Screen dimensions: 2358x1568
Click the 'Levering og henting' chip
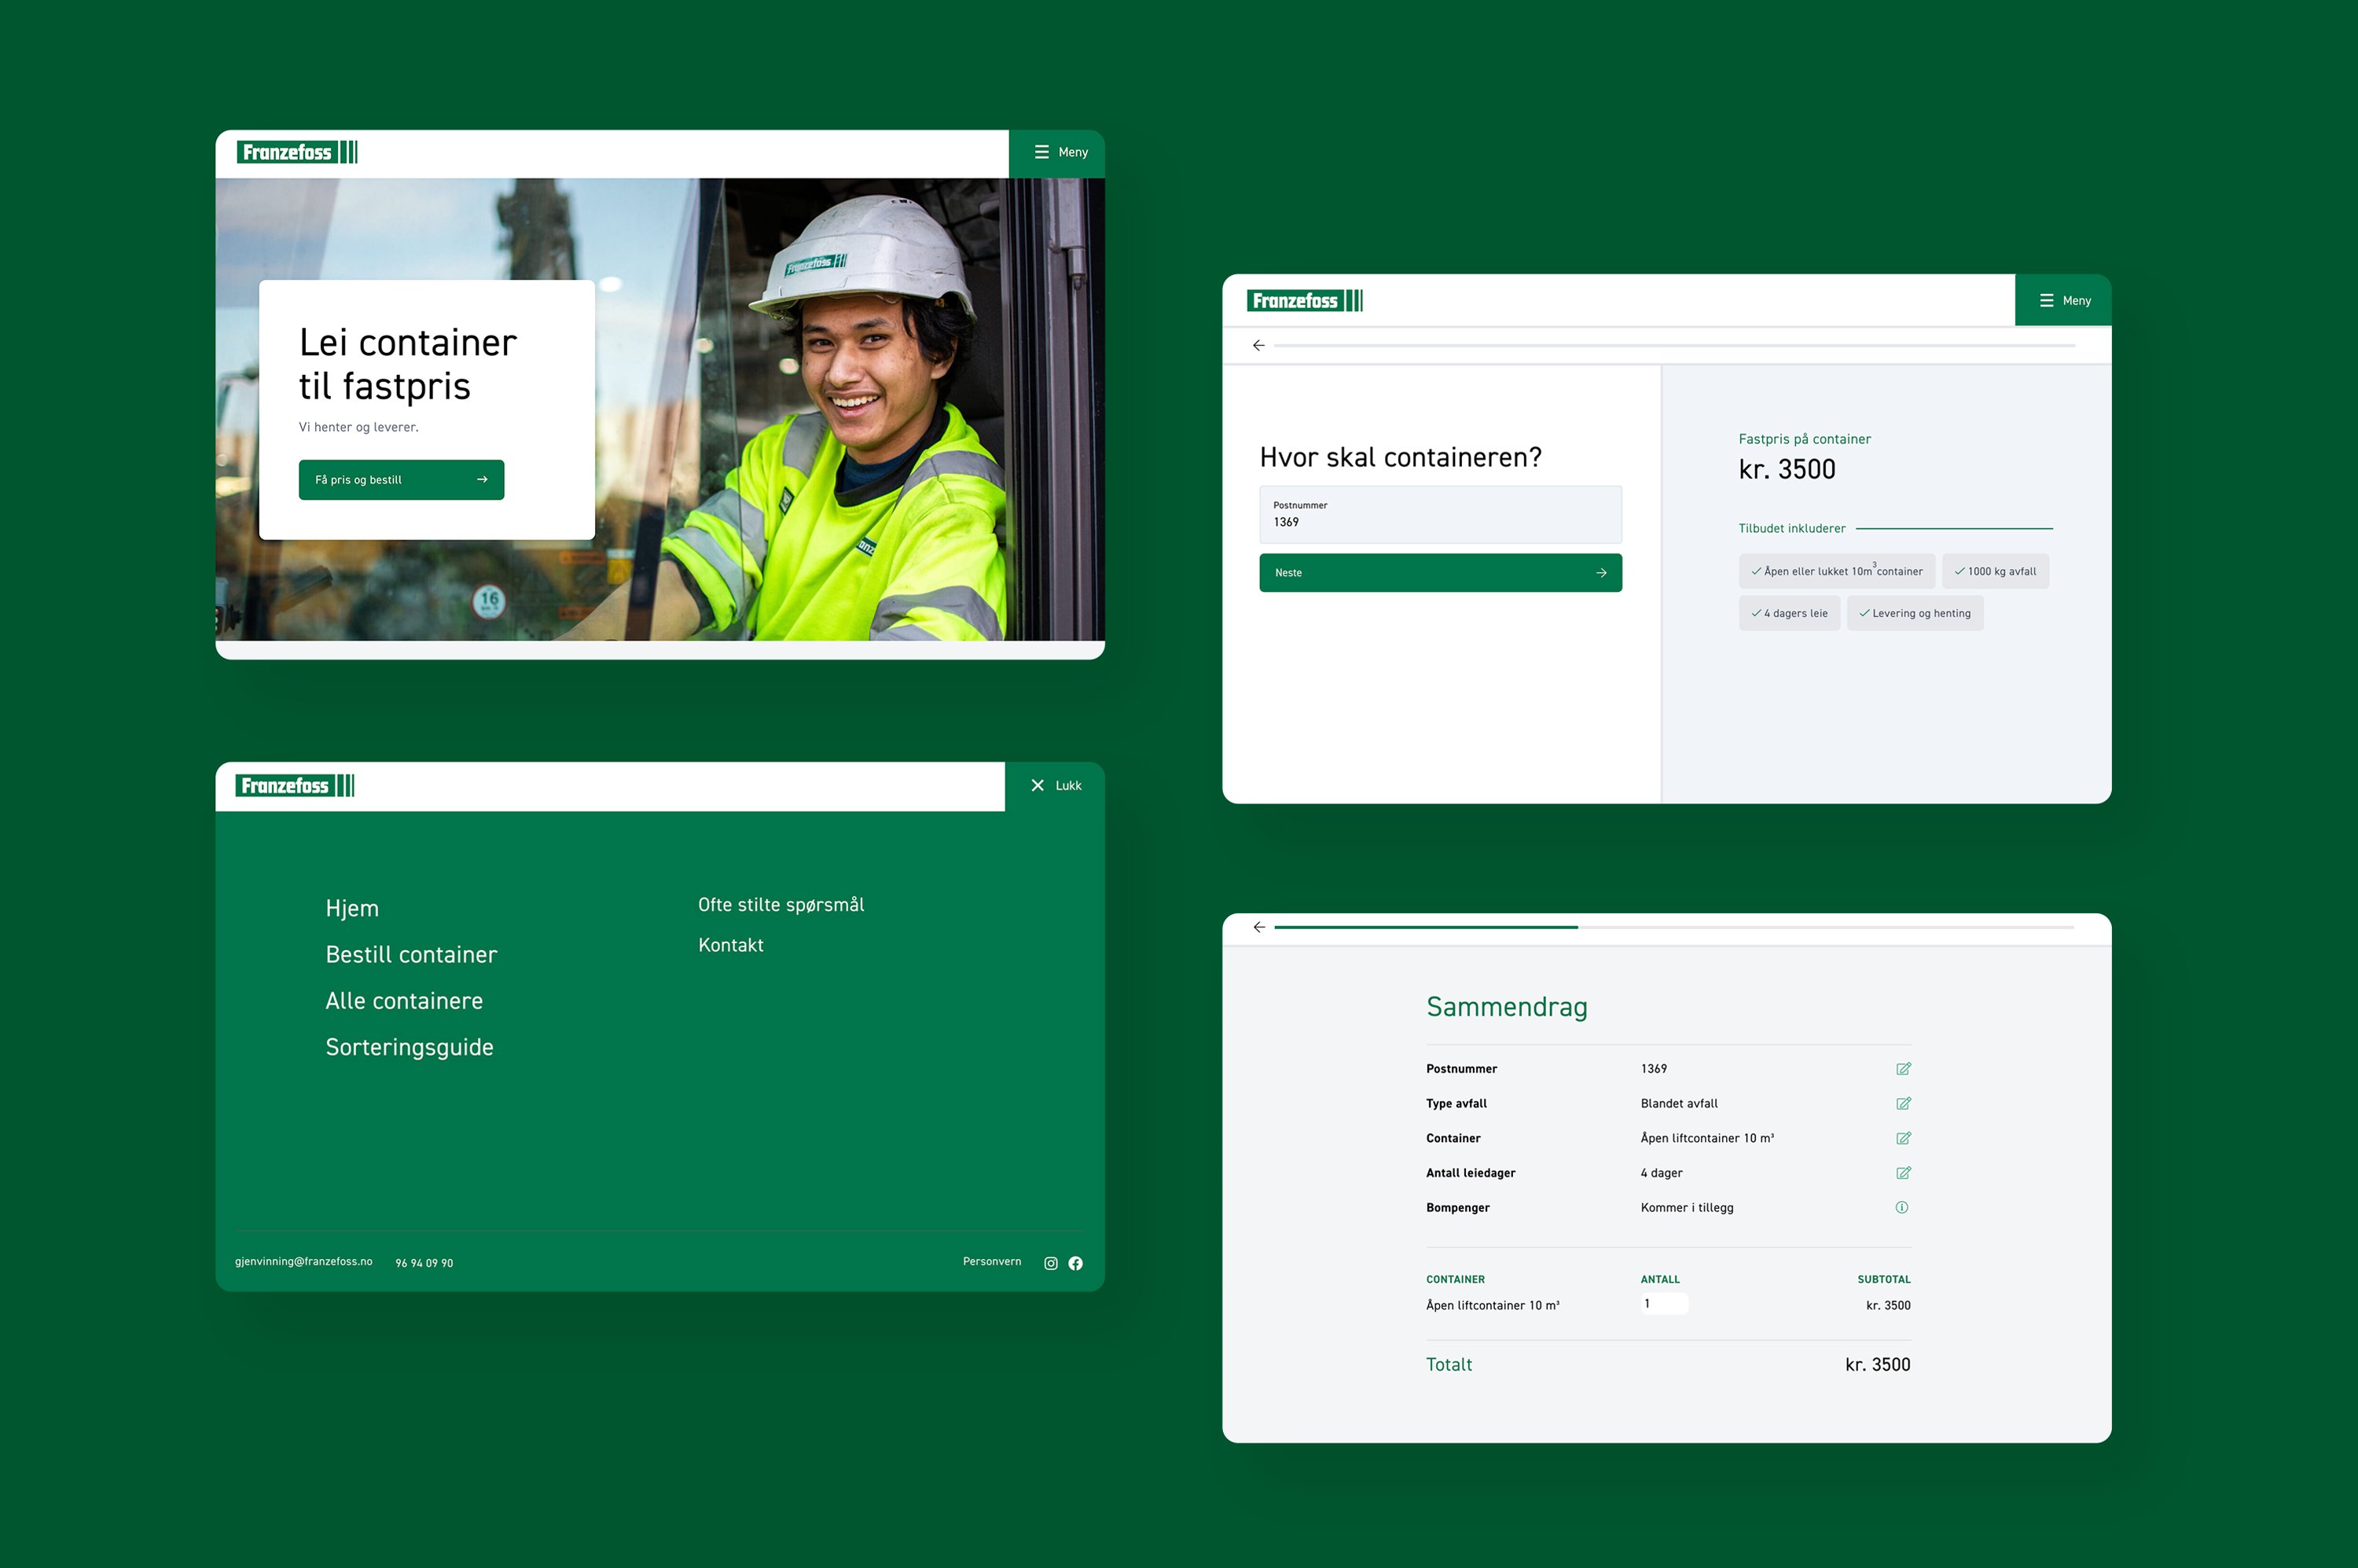click(1915, 613)
